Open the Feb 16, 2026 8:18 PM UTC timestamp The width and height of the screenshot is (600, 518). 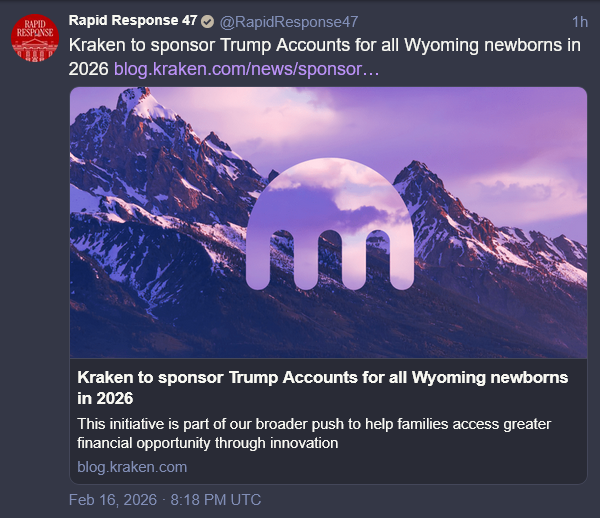click(x=164, y=500)
